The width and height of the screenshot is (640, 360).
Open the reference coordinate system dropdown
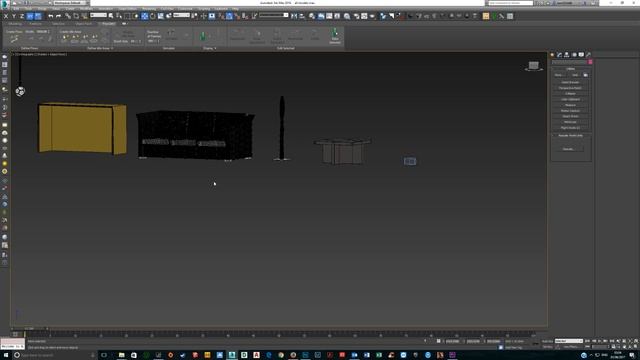pyautogui.click(x=182, y=15)
